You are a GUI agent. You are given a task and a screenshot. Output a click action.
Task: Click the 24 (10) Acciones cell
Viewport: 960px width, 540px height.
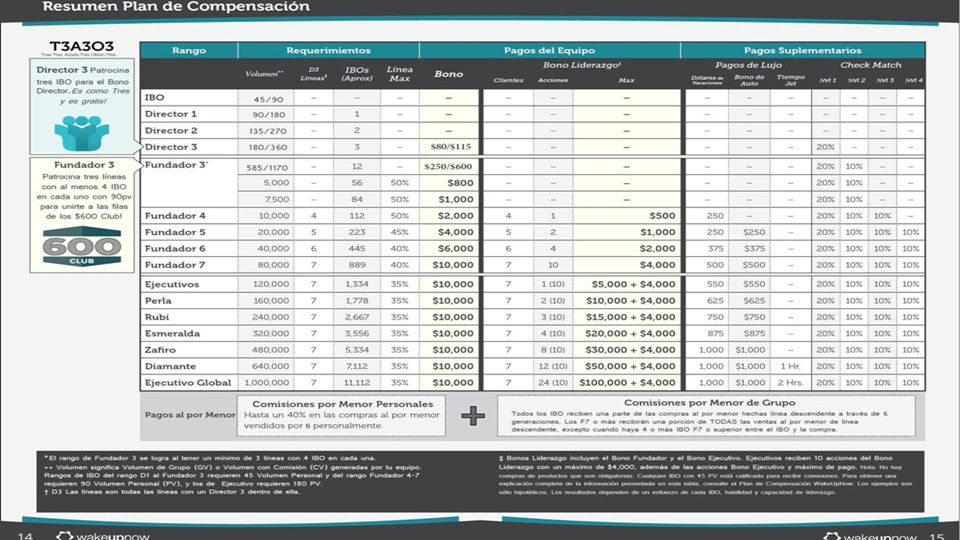pyautogui.click(x=553, y=383)
